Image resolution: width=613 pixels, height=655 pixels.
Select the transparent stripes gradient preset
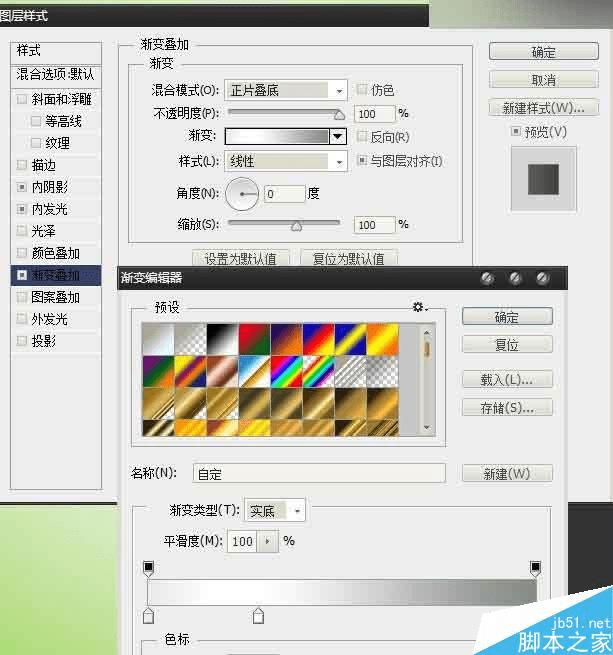351,371
